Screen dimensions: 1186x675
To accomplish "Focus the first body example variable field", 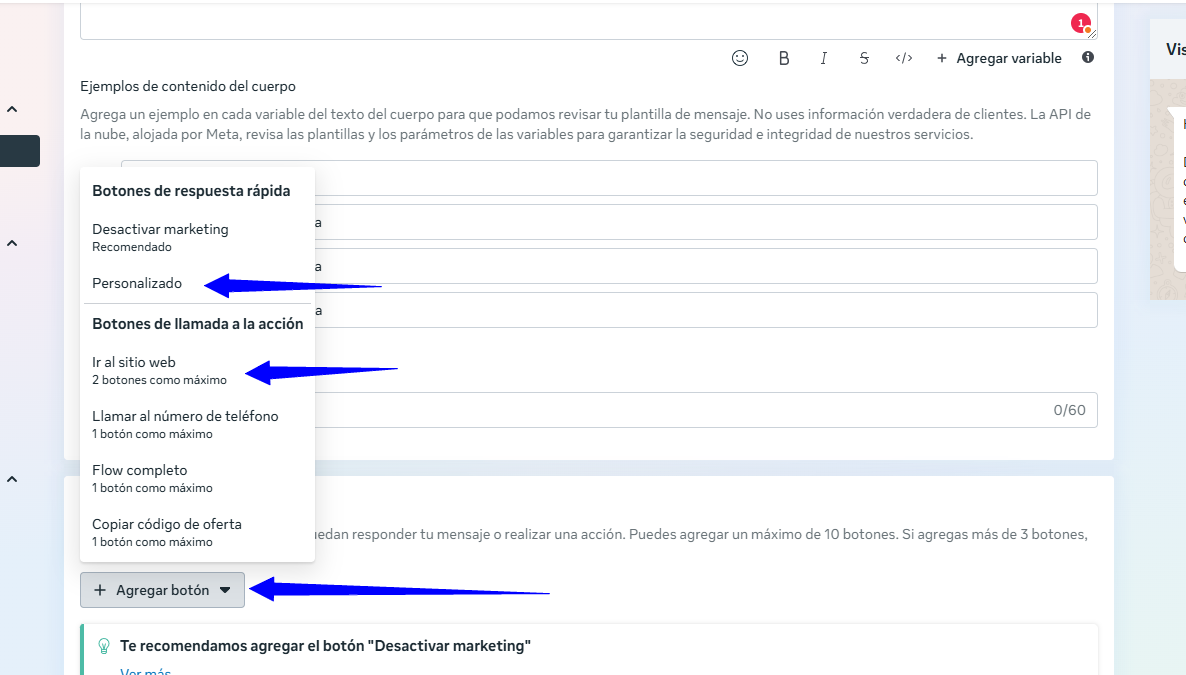I will click(x=609, y=178).
